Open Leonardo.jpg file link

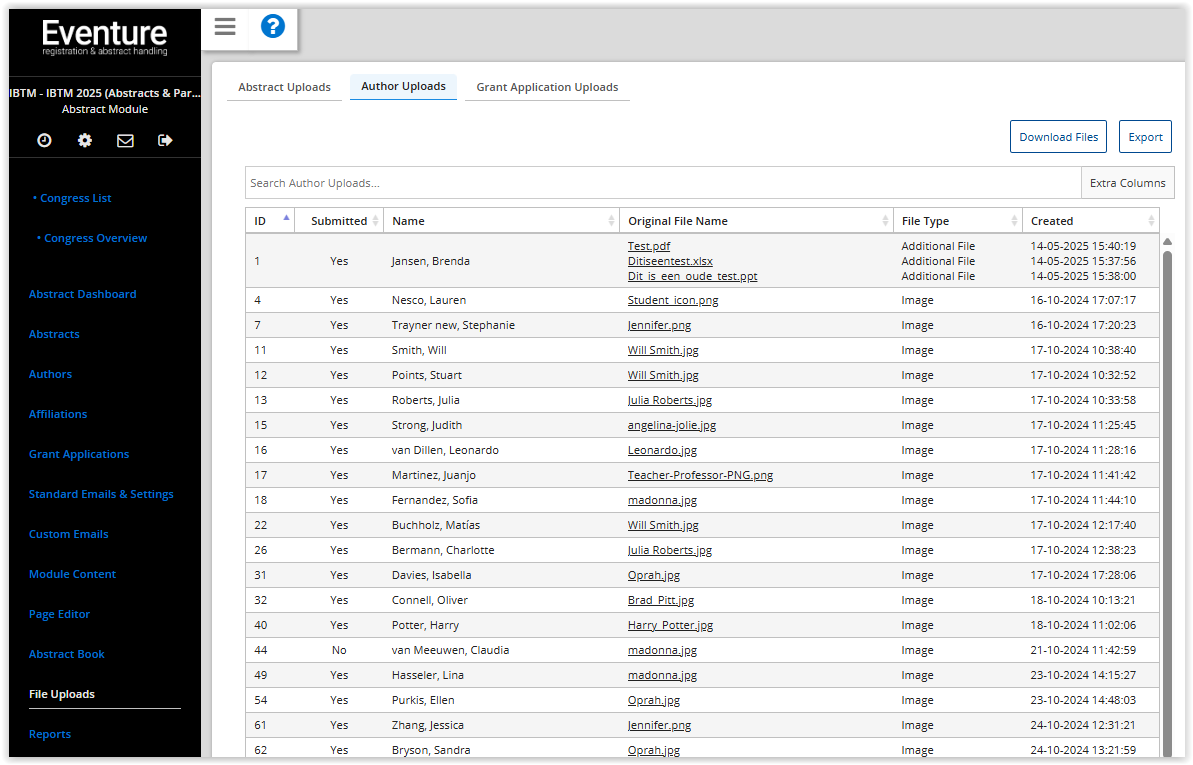coord(662,450)
